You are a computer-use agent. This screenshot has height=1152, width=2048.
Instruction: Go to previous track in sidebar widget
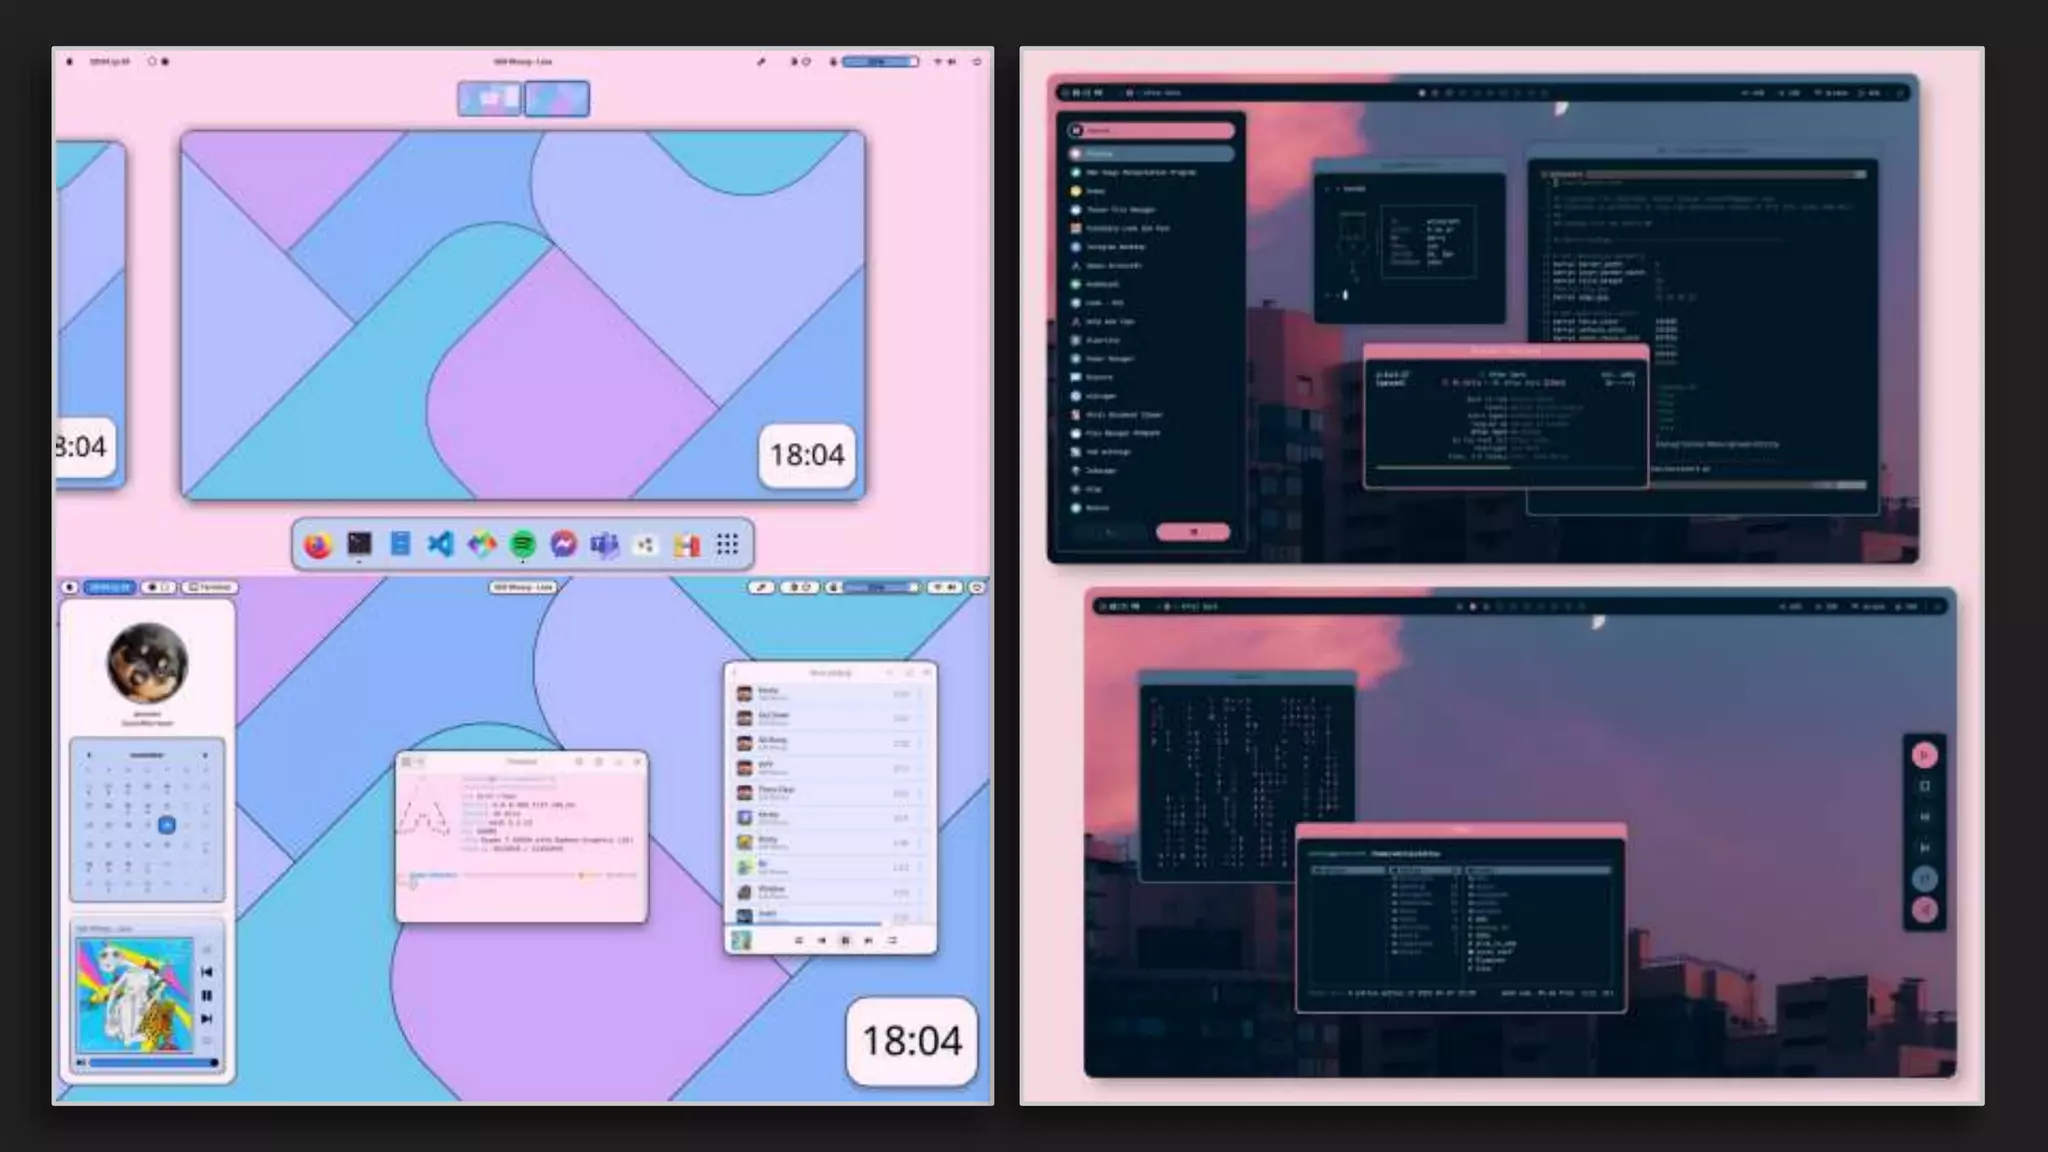[x=207, y=971]
